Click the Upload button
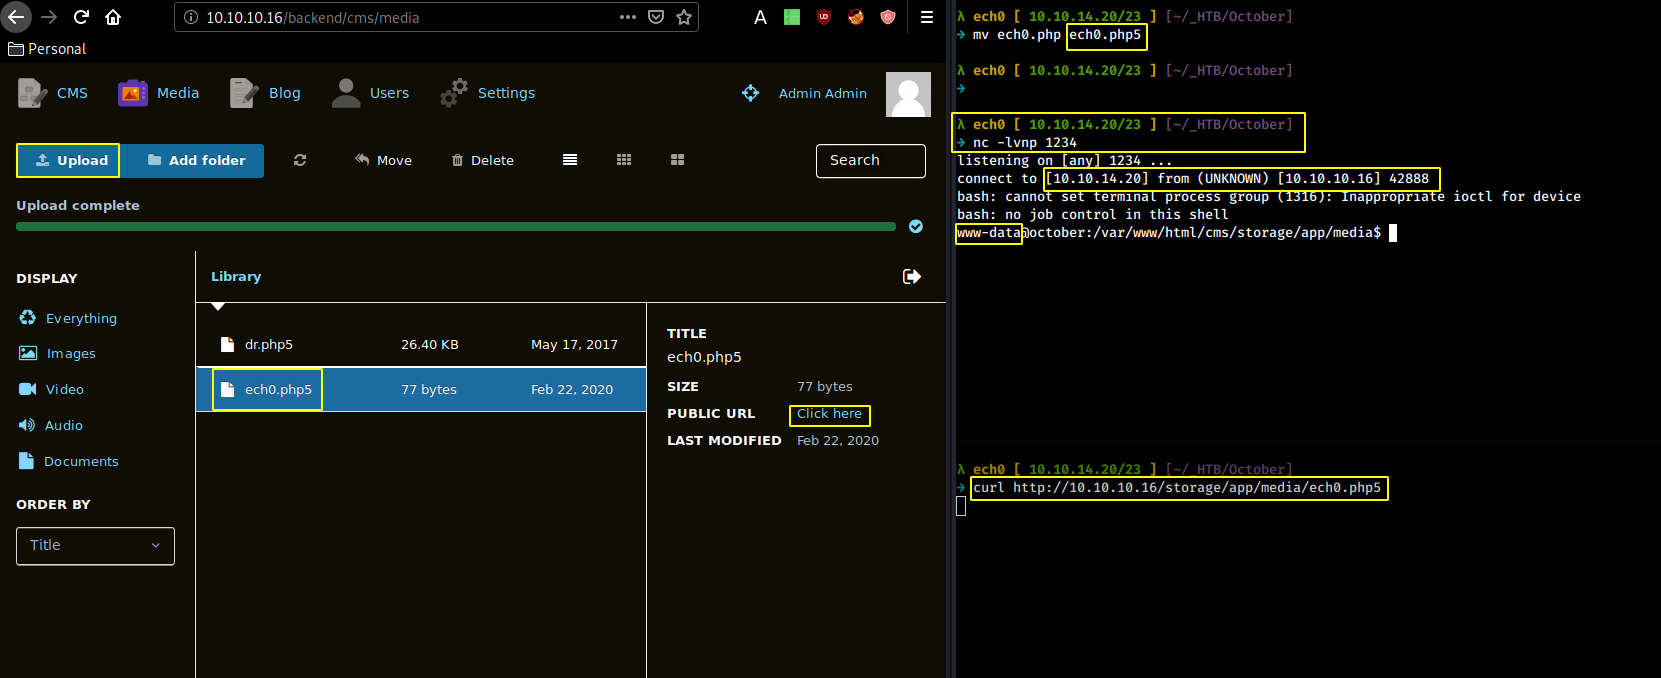The height and width of the screenshot is (678, 1661). click(68, 161)
